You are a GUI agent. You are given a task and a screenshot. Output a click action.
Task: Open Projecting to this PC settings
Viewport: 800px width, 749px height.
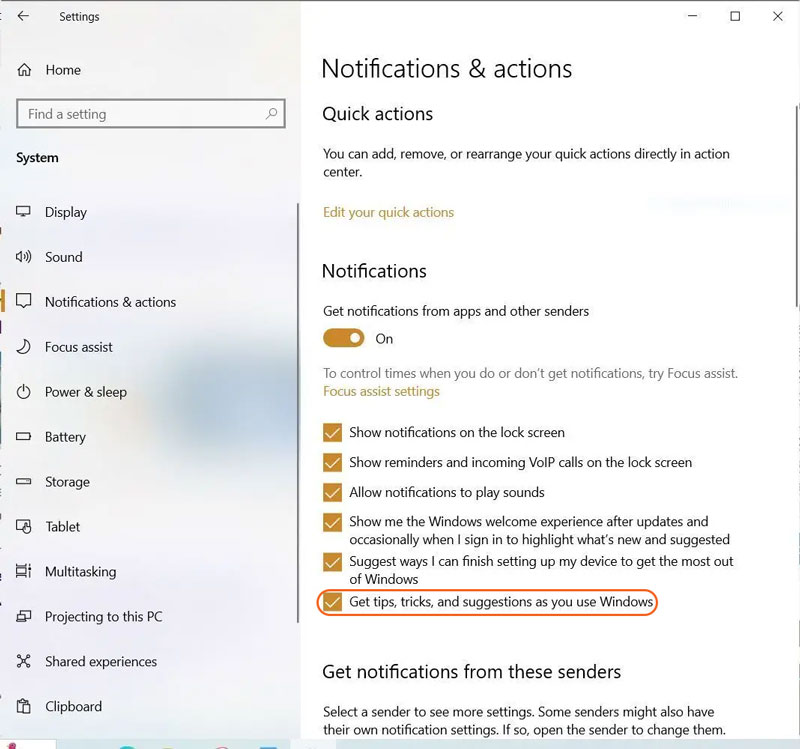click(x=104, y=616)
